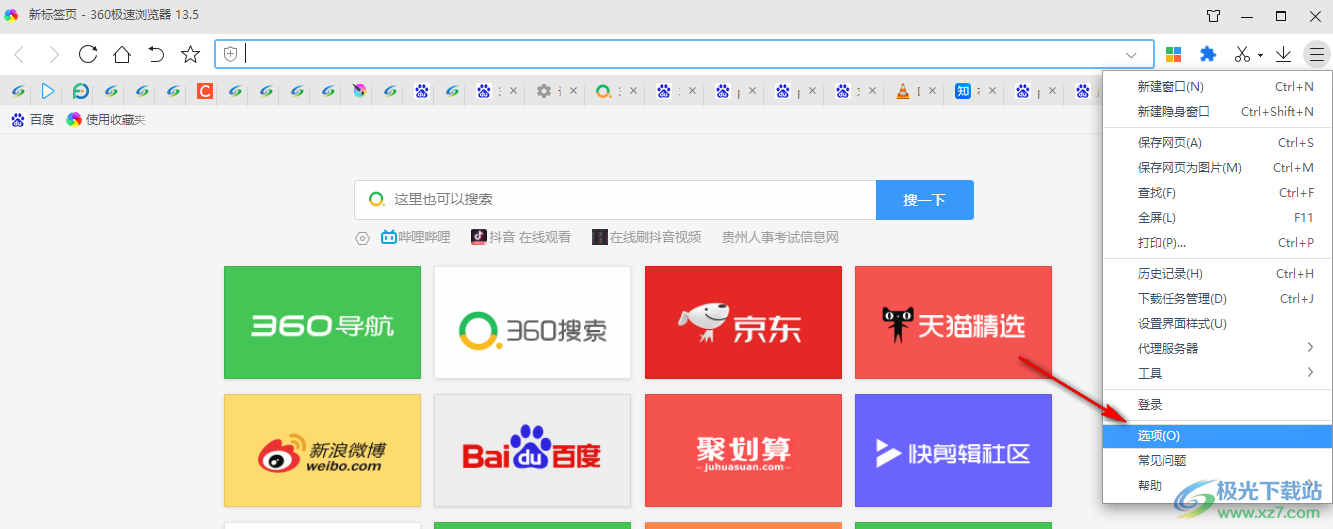This screenshot has height=529, width=1333.
Task: Bookmark page with the star icon
Action: pos(190,54)
